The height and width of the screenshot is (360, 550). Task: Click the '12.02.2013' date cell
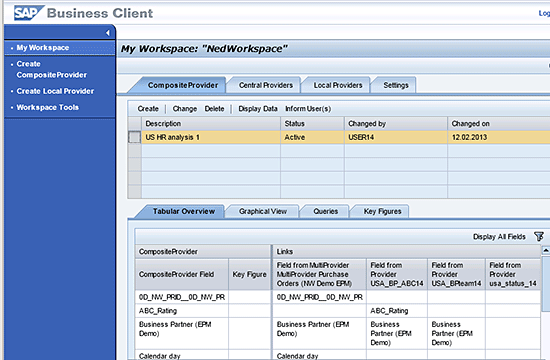(x=499, y=137)
